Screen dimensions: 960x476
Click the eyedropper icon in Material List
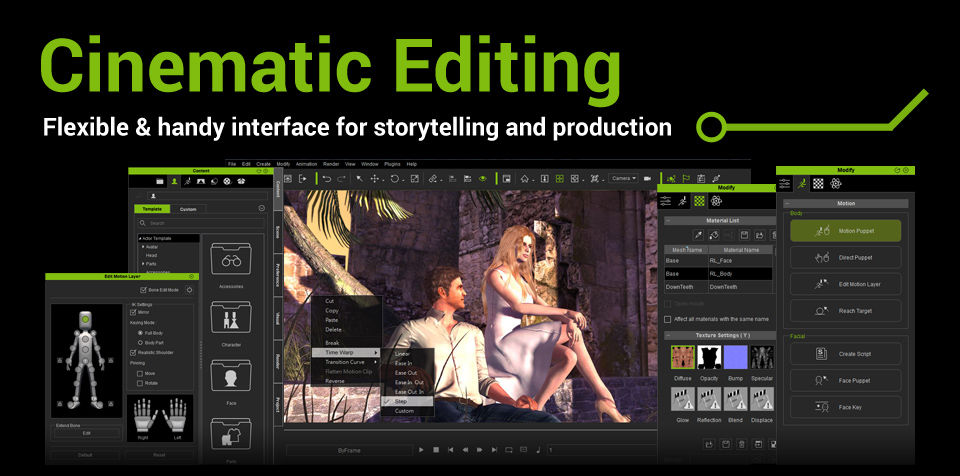(x=698, y=235)
